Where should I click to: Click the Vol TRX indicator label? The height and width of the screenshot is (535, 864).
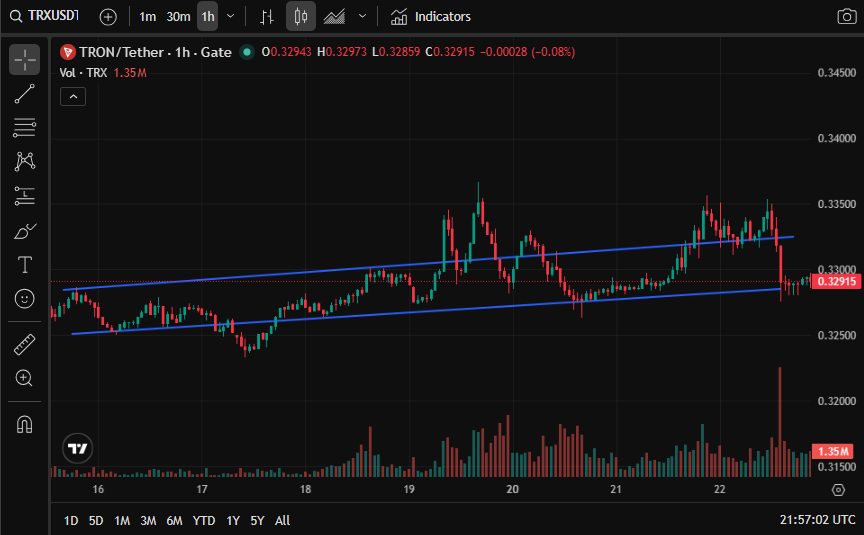pos(83,73)
